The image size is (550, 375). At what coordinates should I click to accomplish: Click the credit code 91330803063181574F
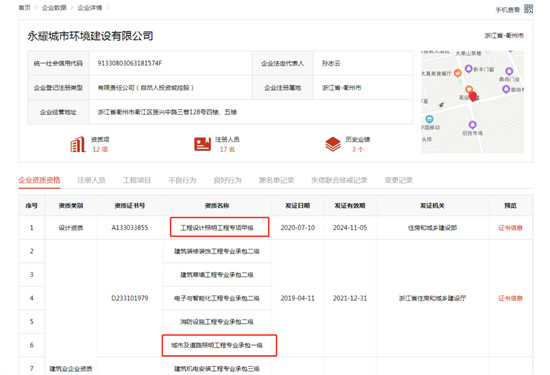[x=129, y=63]
